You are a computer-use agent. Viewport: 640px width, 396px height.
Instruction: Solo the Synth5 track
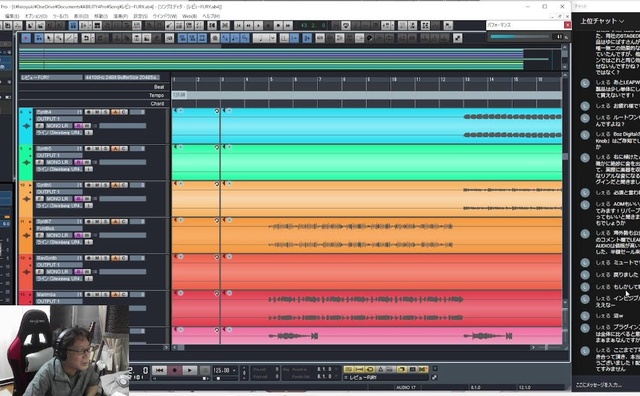pos(105,149)
